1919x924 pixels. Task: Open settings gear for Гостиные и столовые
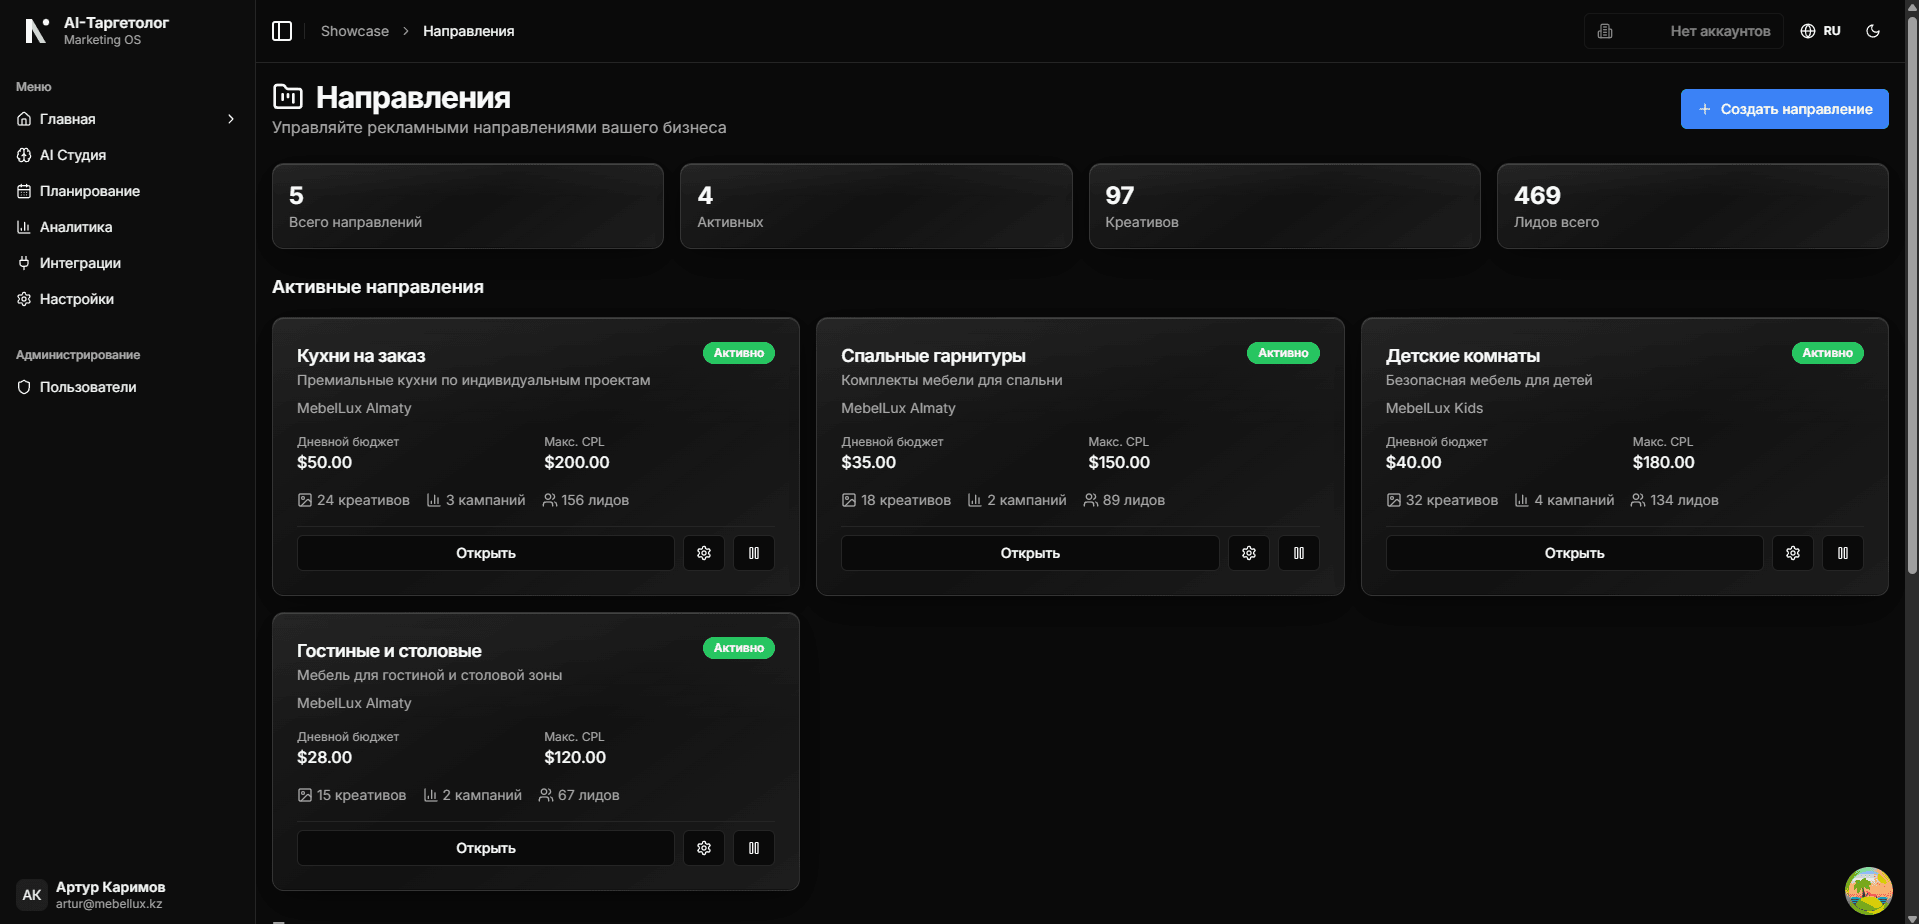click(x=704, y=848)
